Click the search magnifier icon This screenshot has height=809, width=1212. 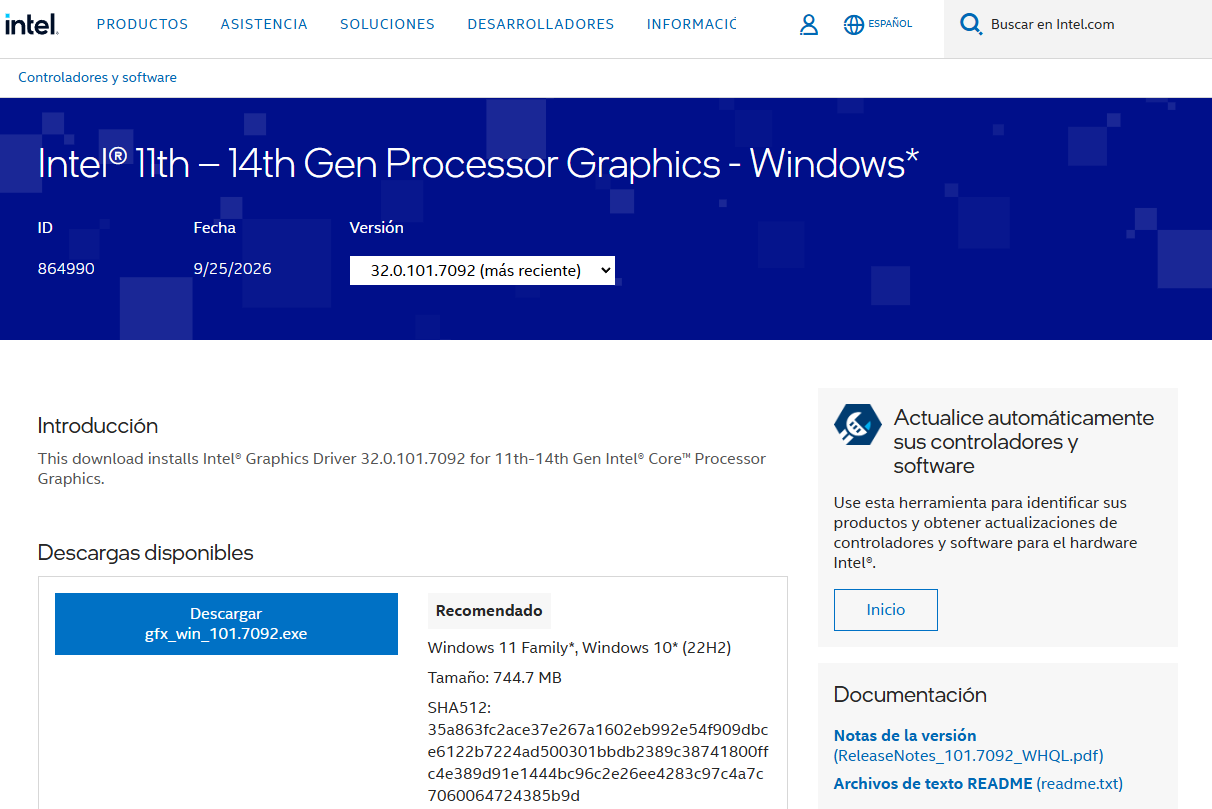970,24
